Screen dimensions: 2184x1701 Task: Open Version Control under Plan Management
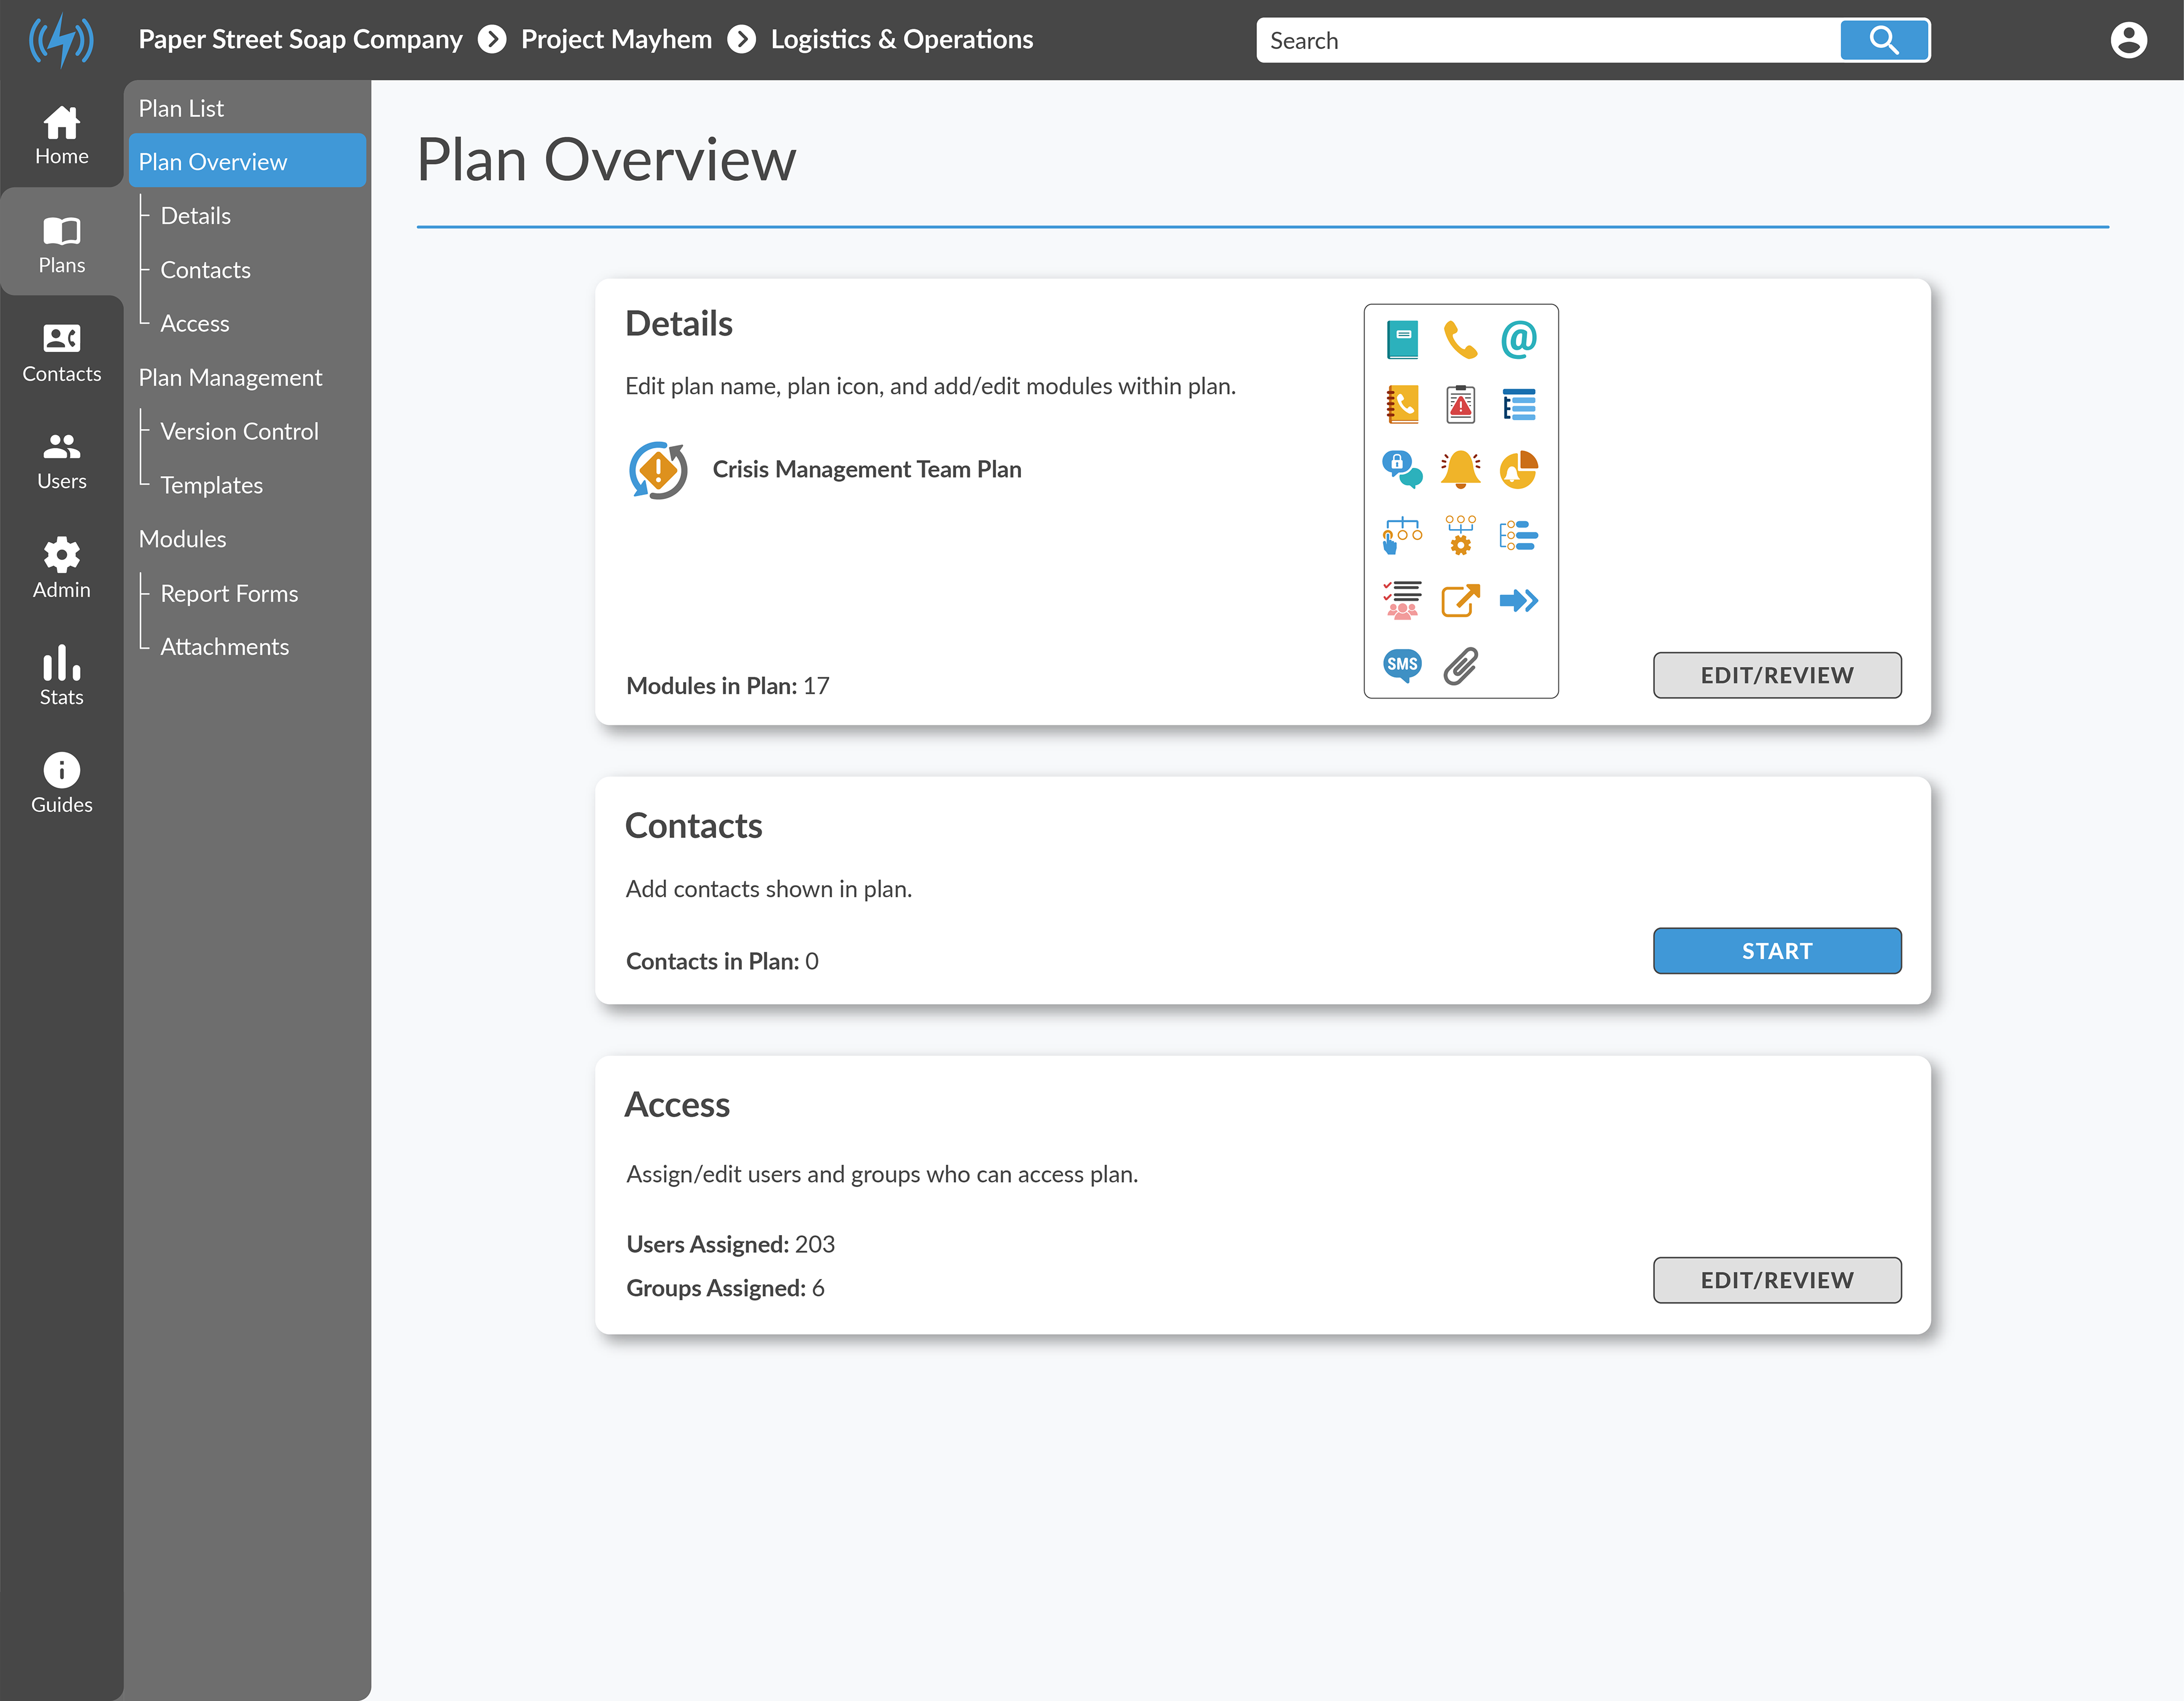pyautogui.click(x=239, y=431)
